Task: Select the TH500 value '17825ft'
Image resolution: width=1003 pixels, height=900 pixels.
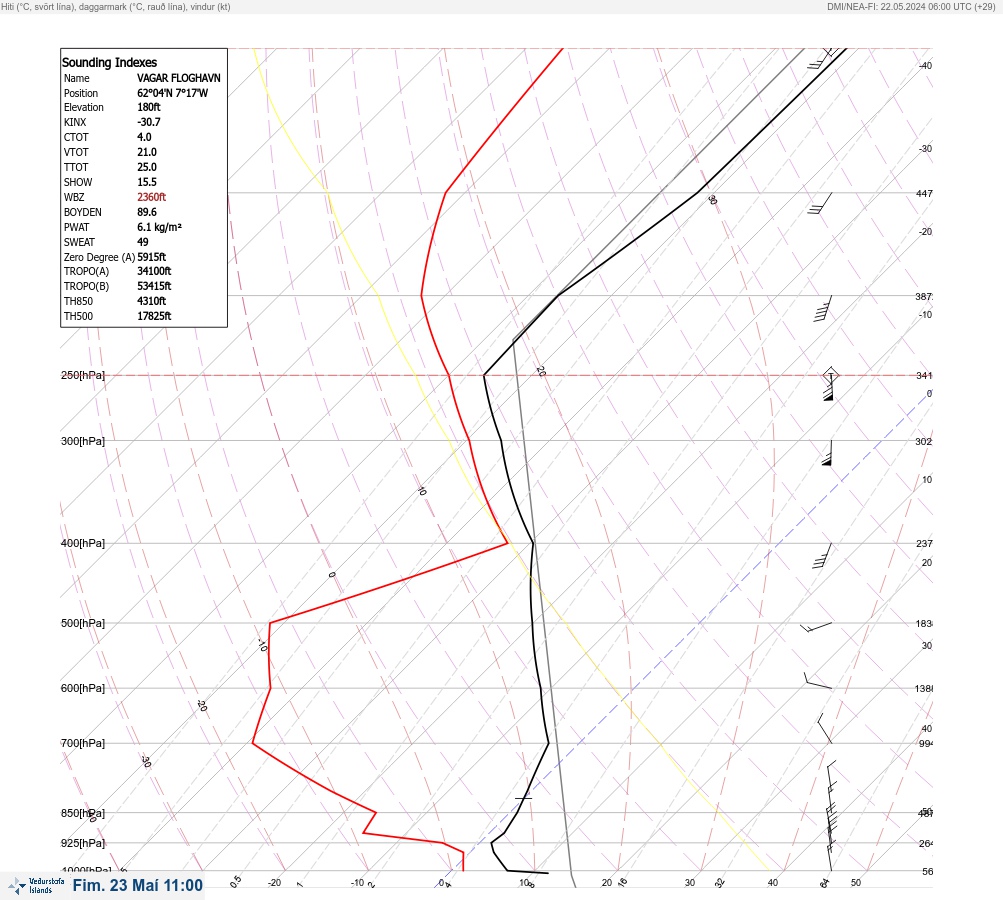Action: (x=154, y=316)
